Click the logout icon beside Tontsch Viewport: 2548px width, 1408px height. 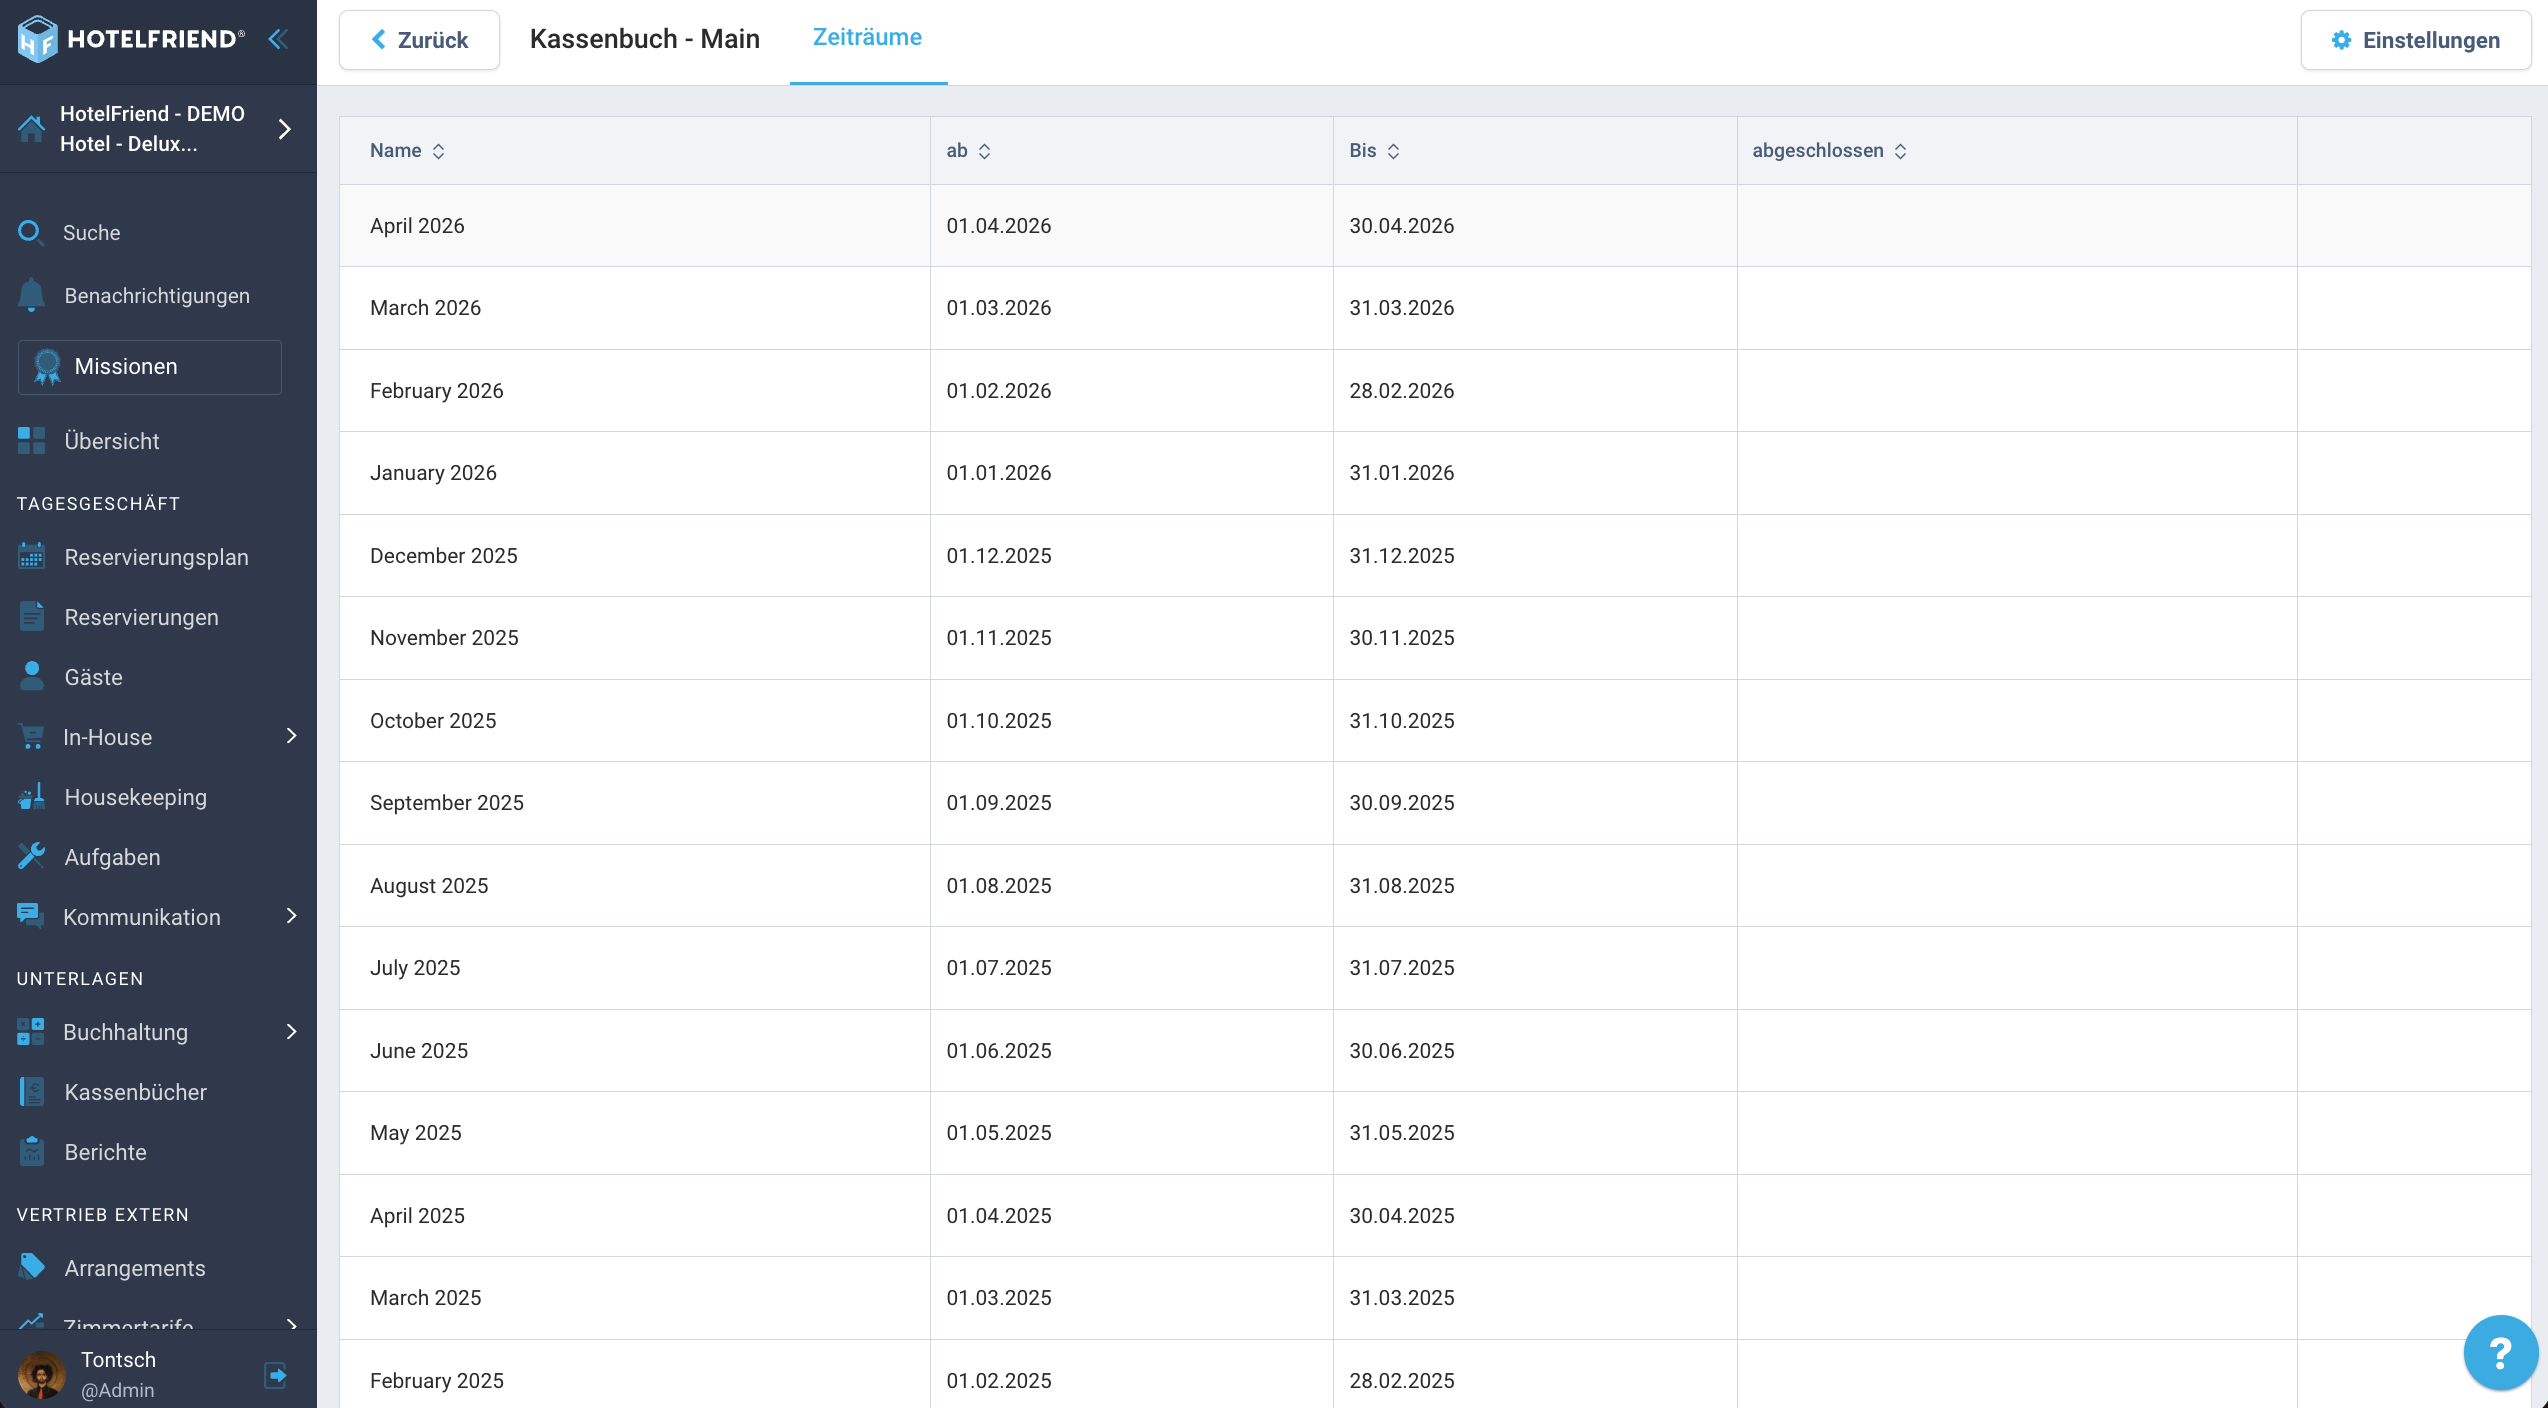pos(276,1375)
